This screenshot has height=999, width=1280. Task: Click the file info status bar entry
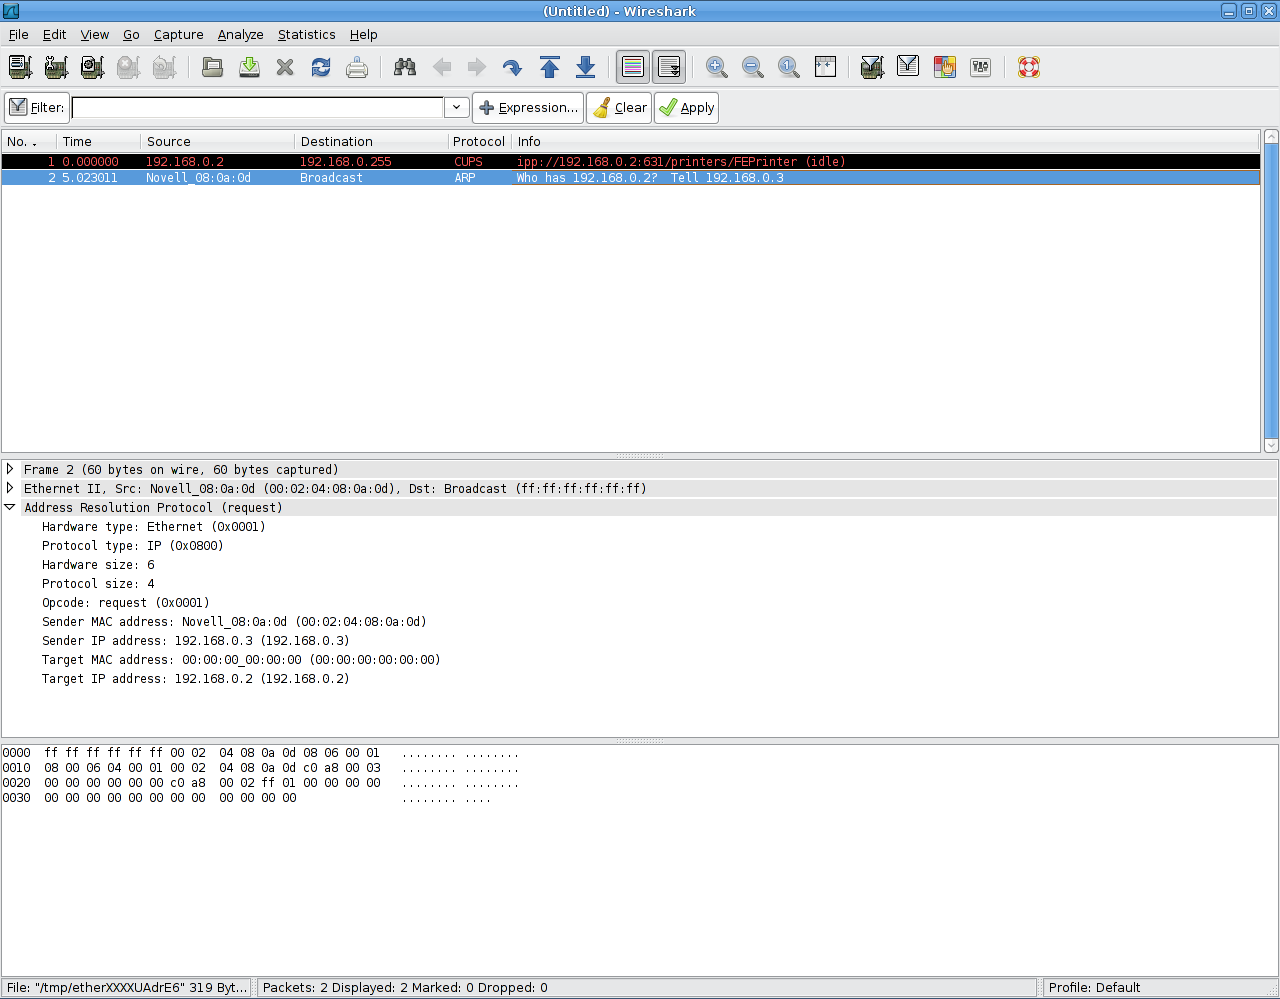(127, 987)
